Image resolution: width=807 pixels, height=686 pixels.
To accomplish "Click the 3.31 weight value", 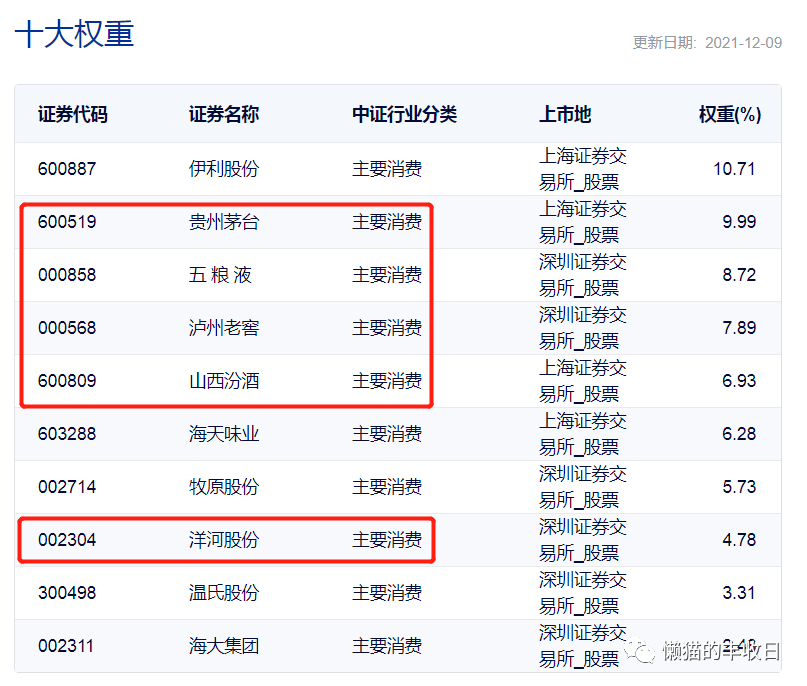I will tap(739, 593).
